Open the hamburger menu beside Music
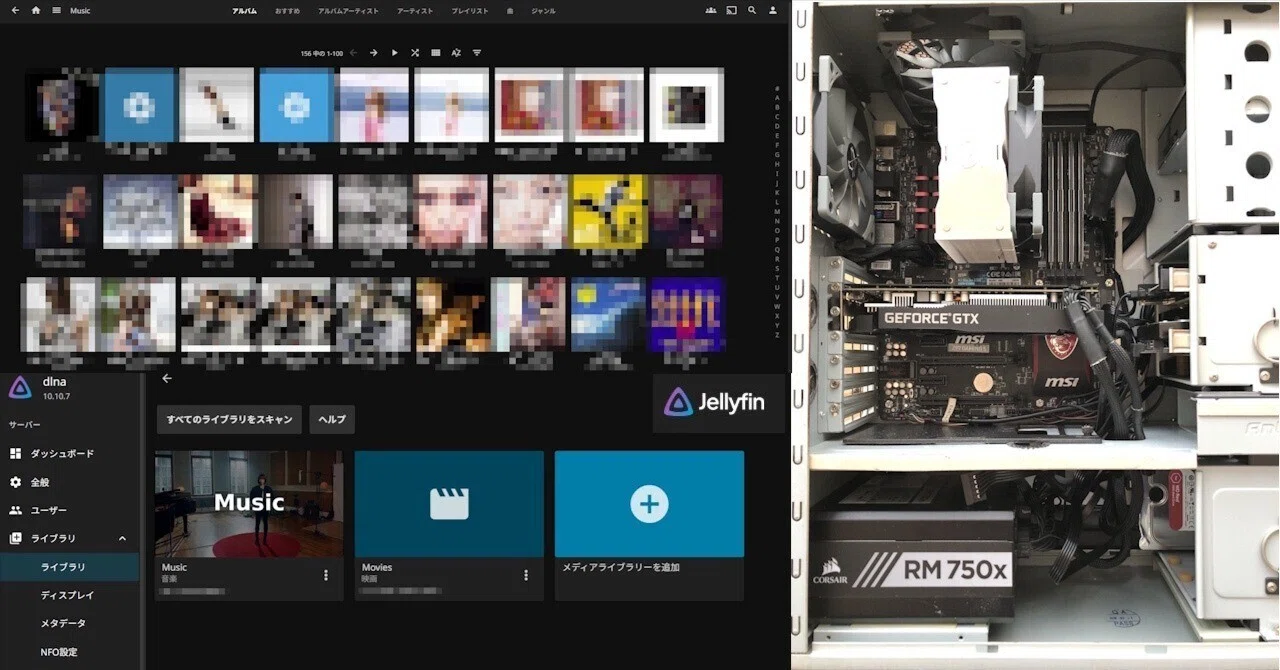This screenshot has height=670, width=1280. [x=57, y=10]
